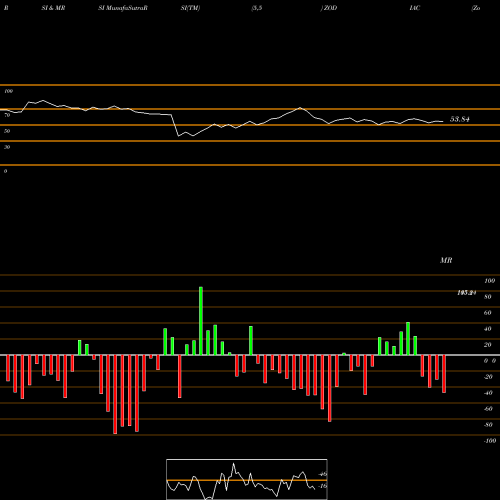Screen dimensions: 500x500
Task: Click the tallest green MR histogram bar
Action: (201, 321)
